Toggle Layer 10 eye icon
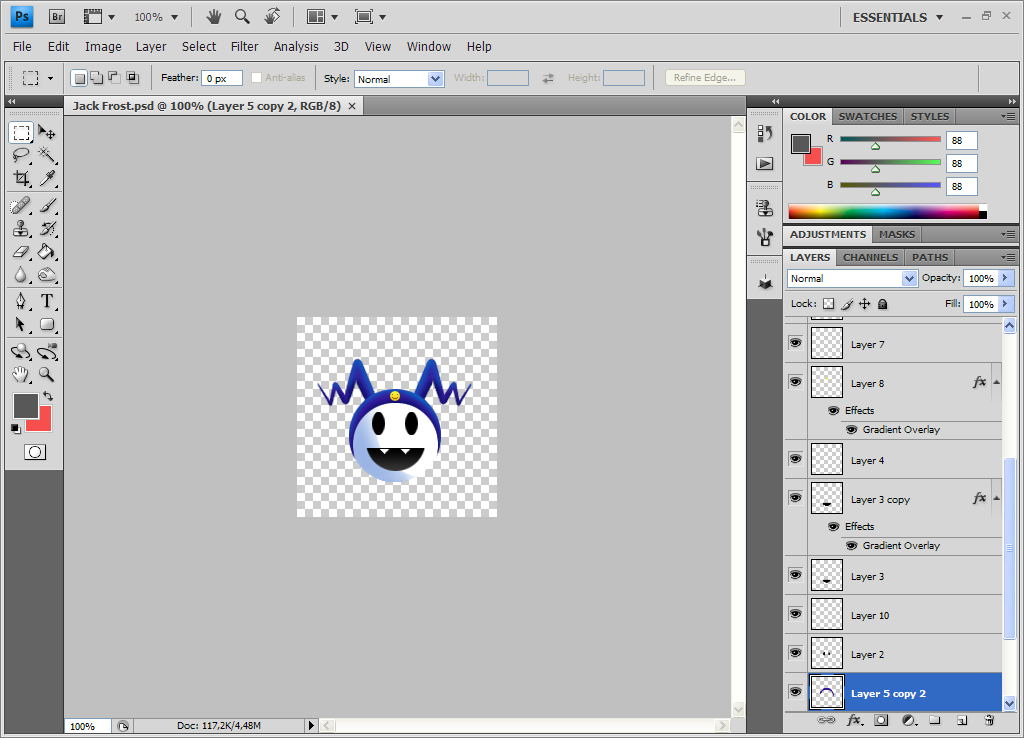This screenshot has height=738, width=1024. 795,614
